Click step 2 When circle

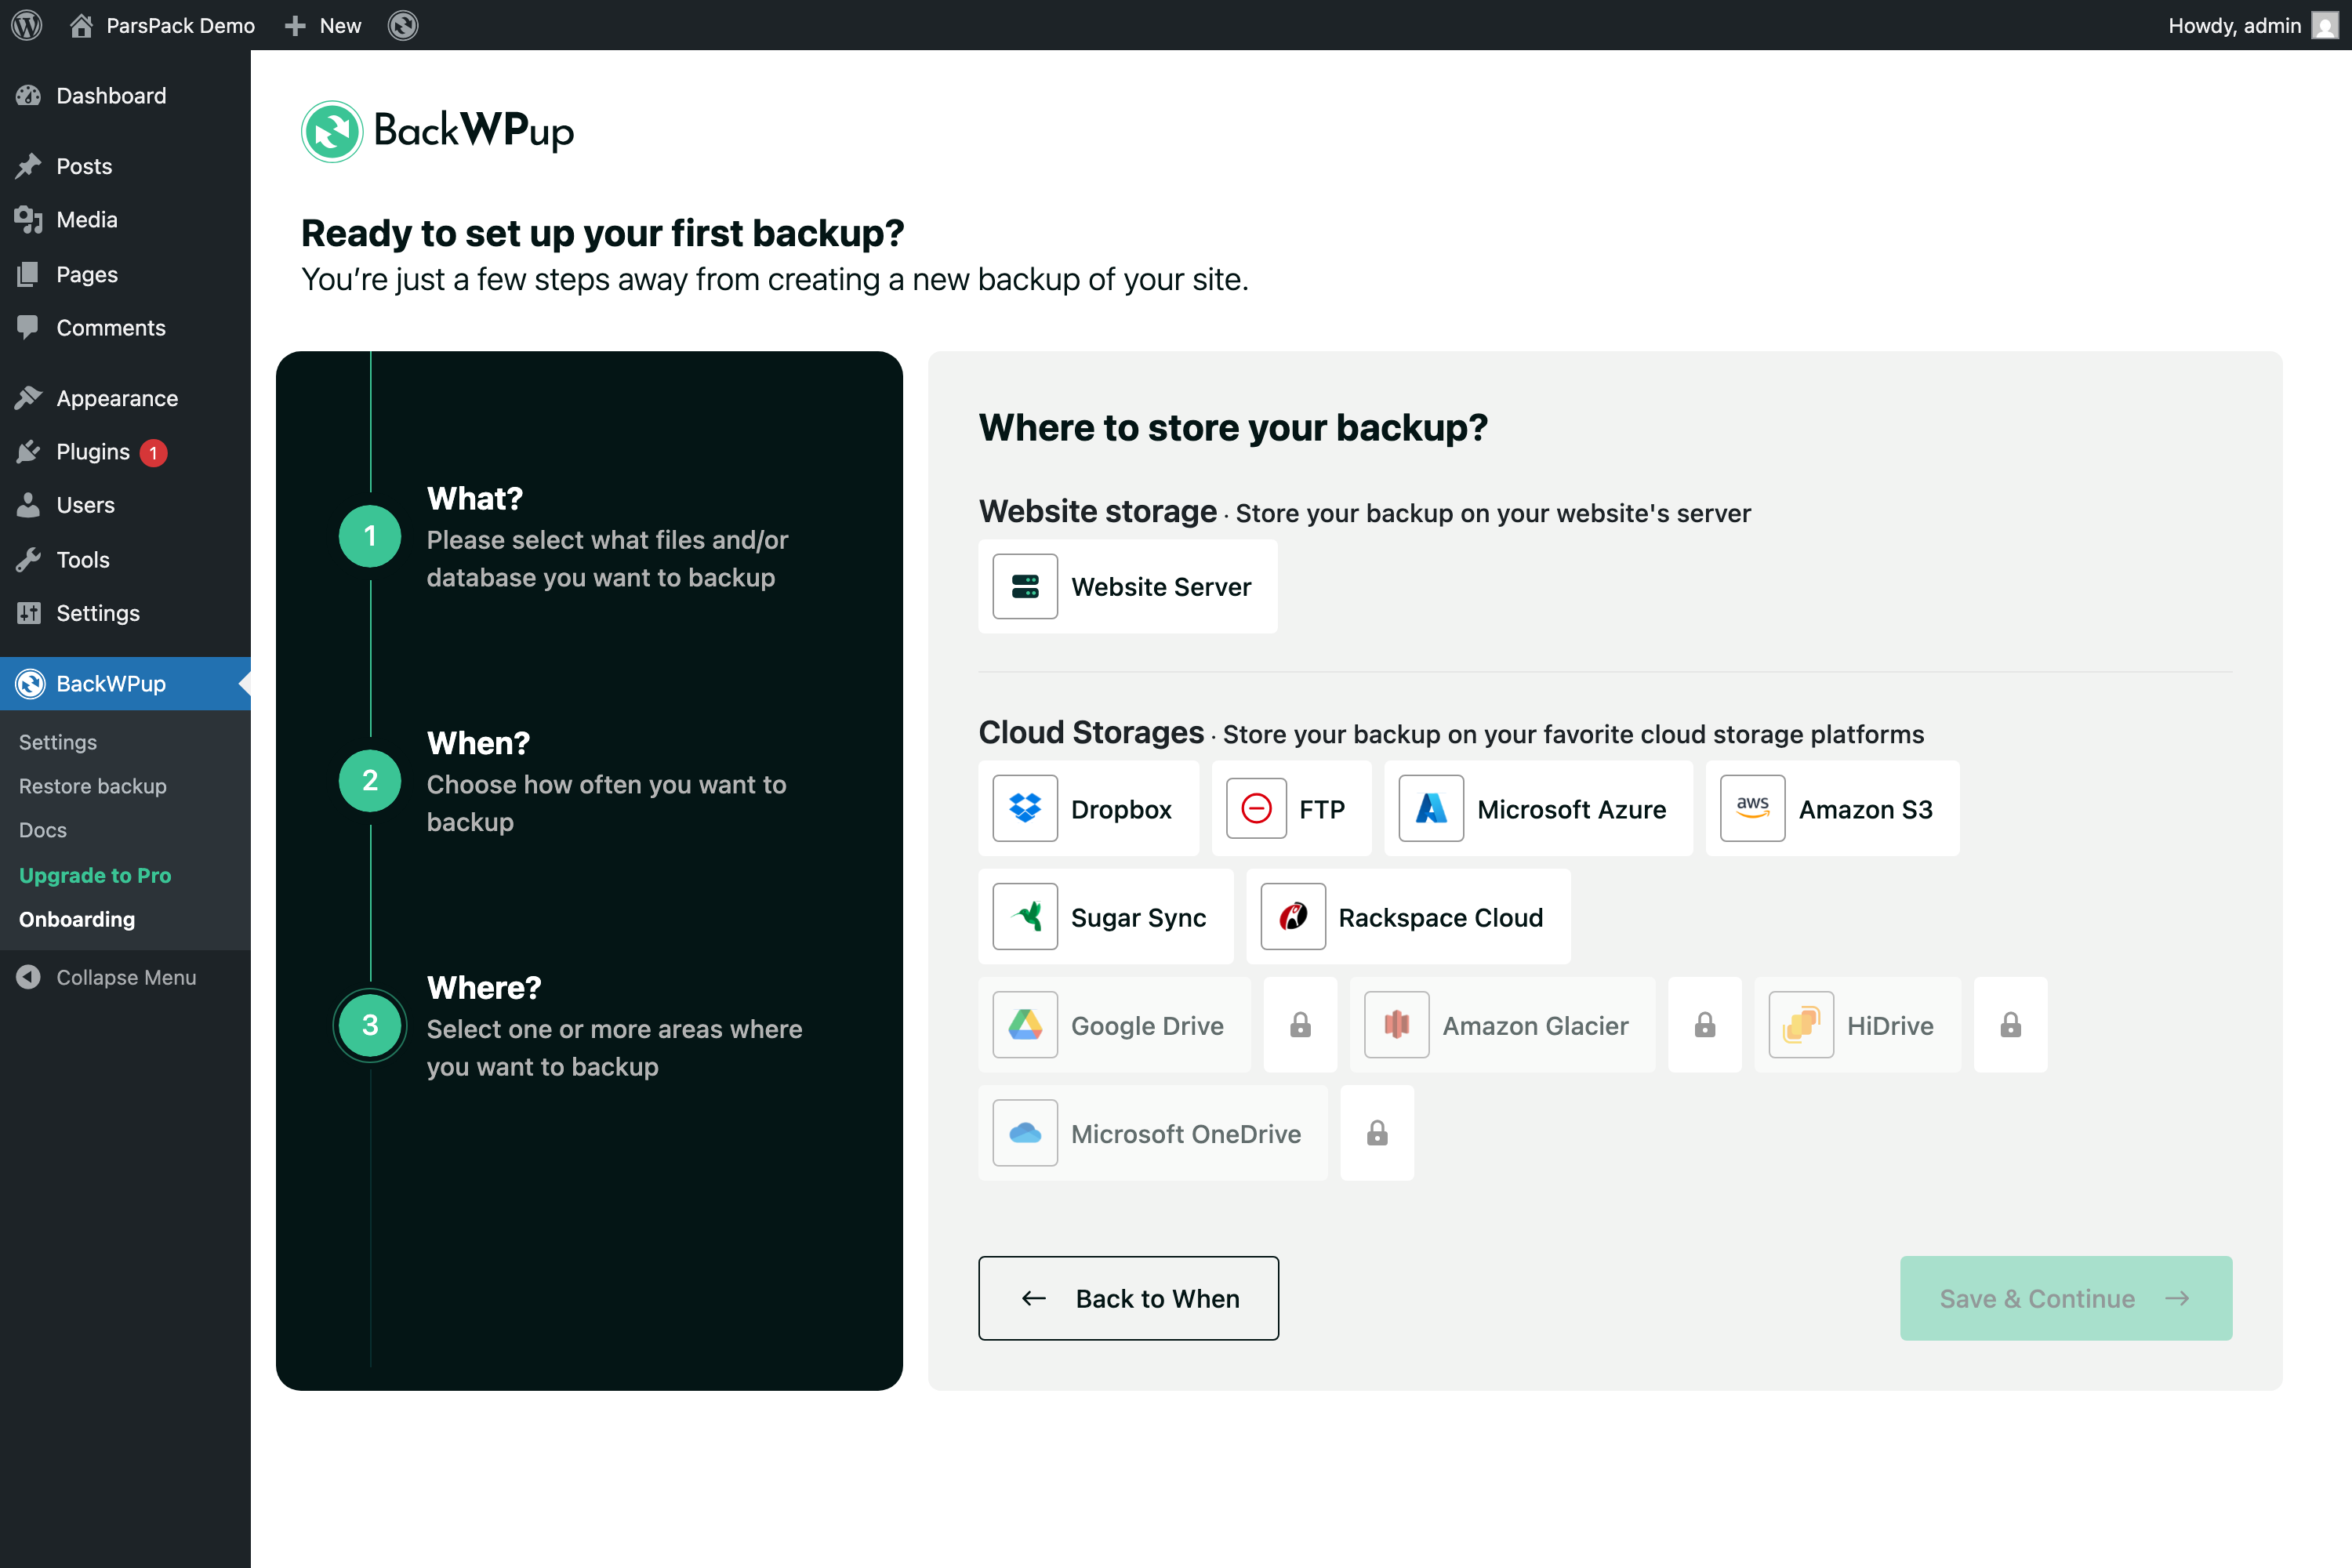point(370,780)
